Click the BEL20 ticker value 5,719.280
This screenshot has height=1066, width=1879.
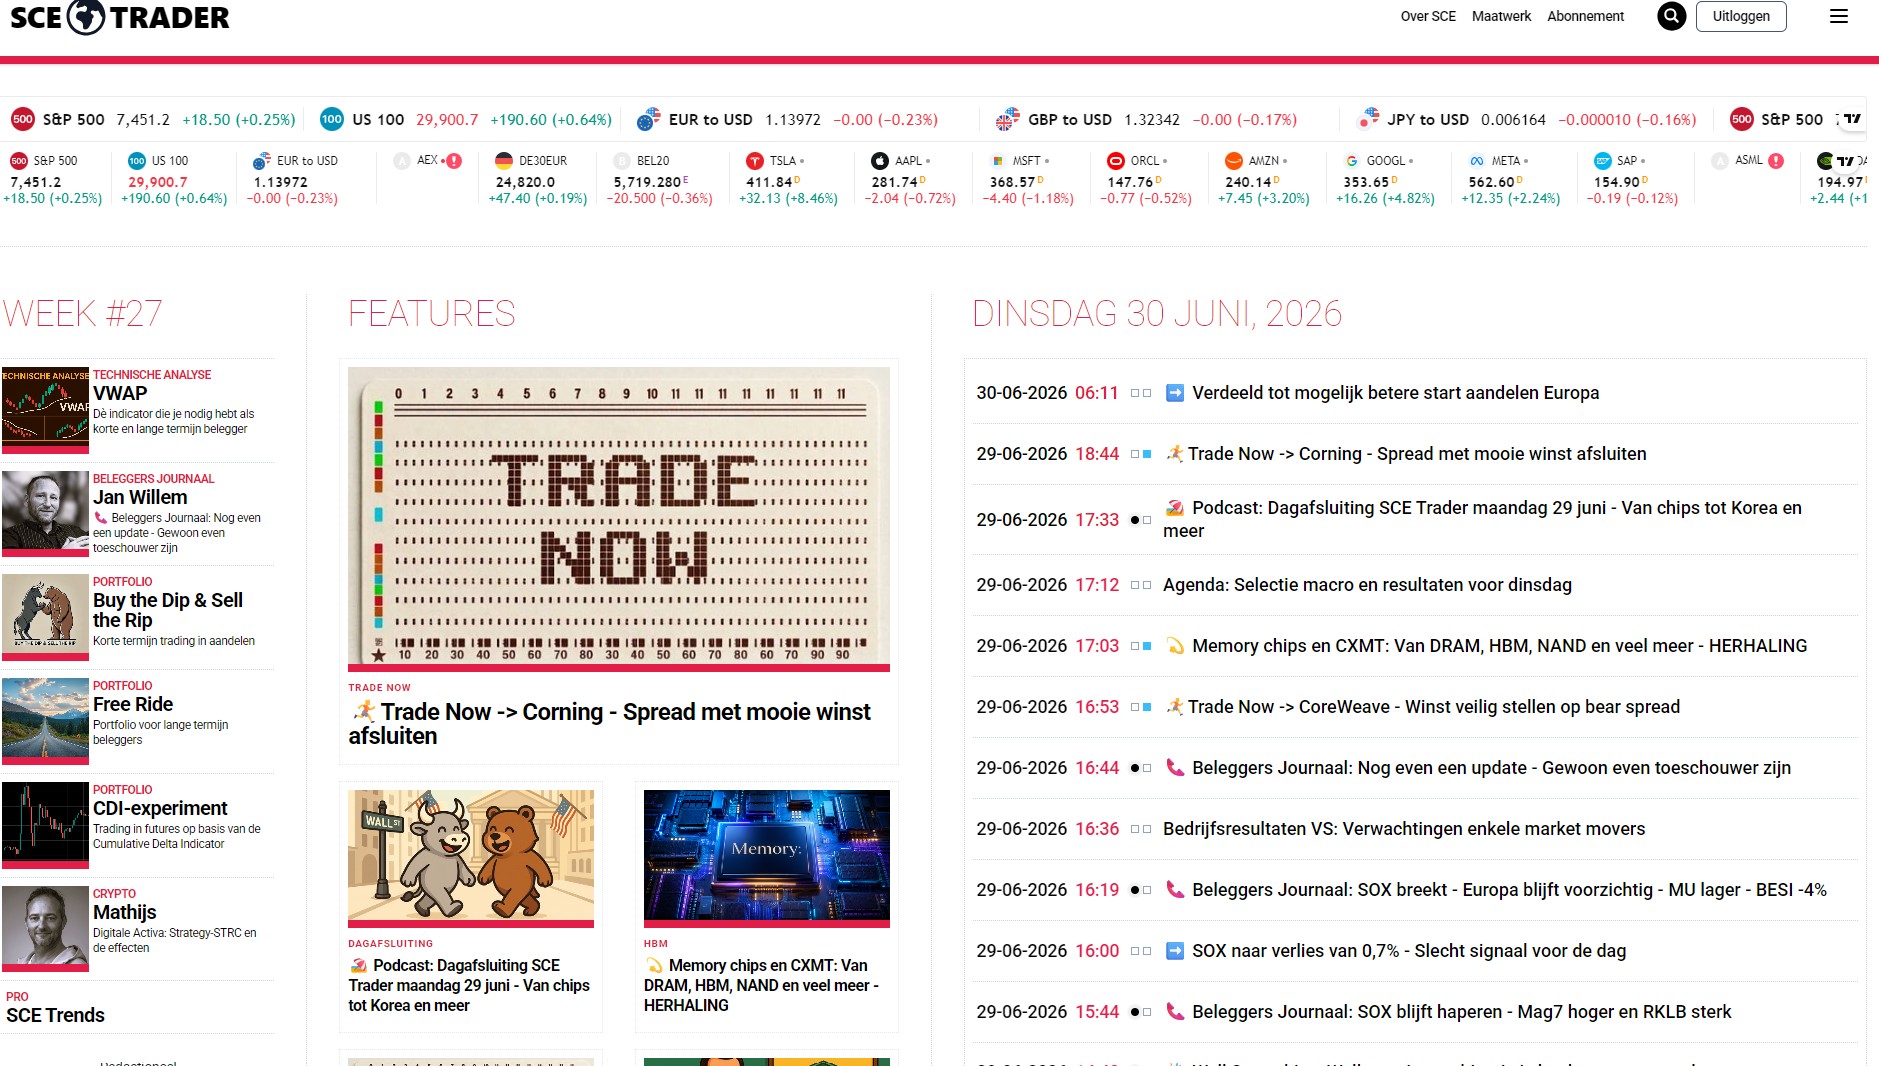(648, 182)
